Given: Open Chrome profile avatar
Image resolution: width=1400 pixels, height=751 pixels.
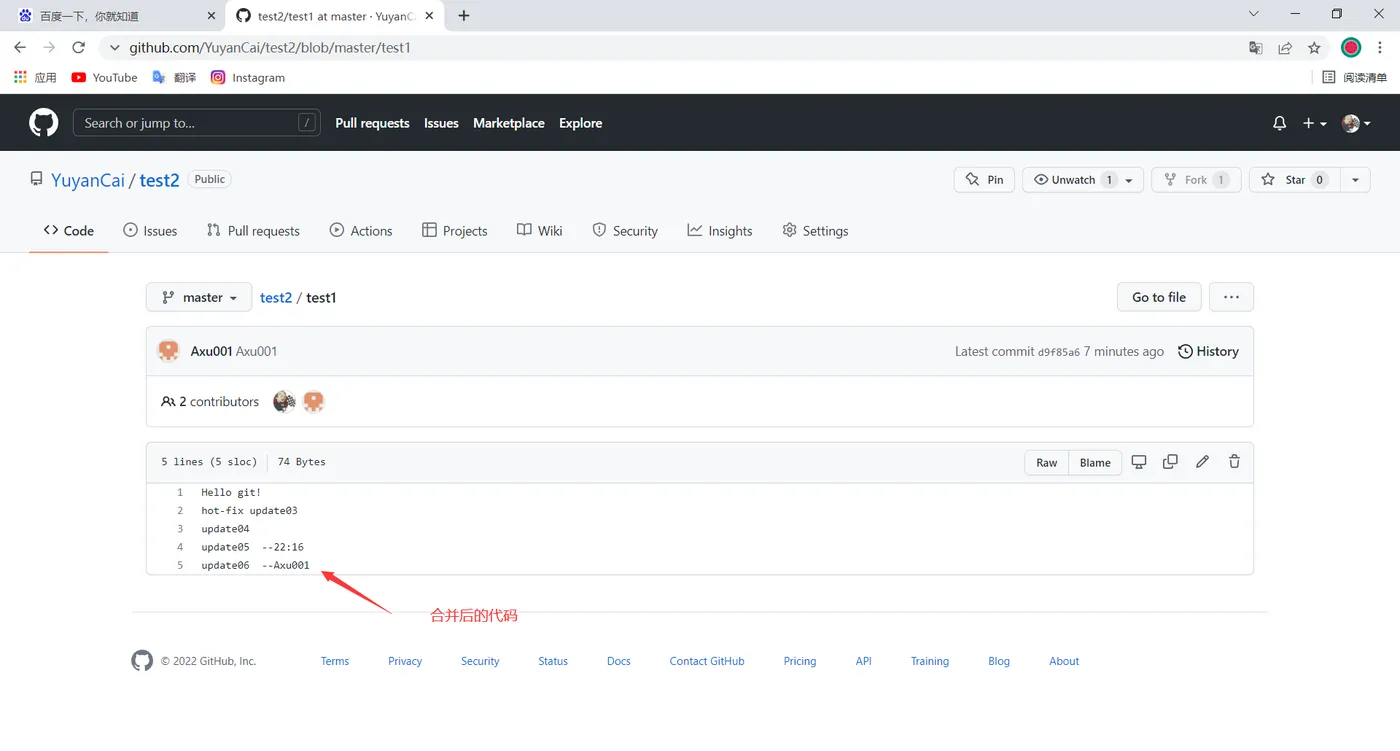Looking at the screenshot, I should coord(1351,47).
